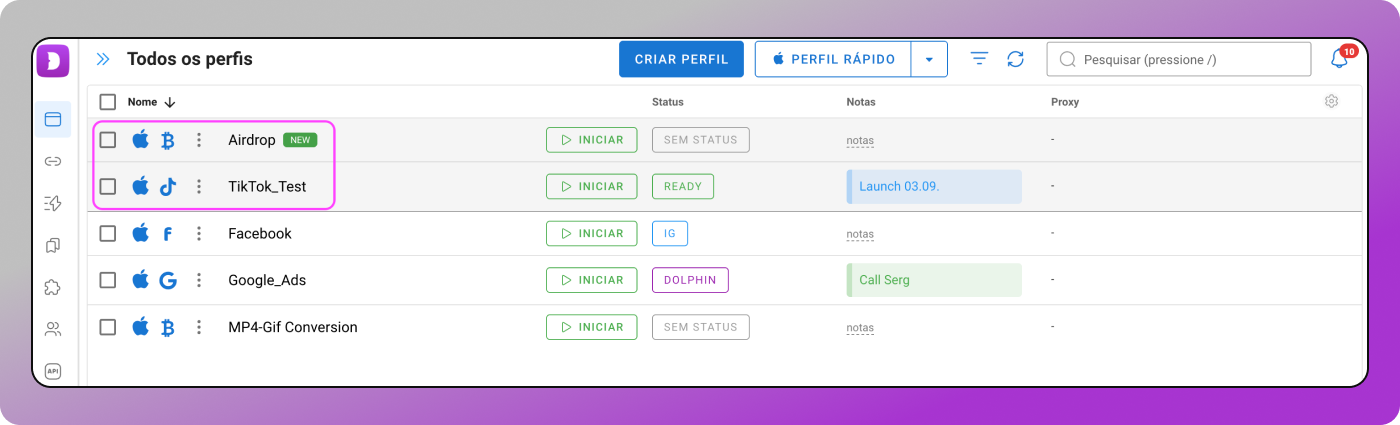Open the Launch 03.09. note
This screenshot has width=1400, height=425.
pyautogui.click(x=934, y=186)
